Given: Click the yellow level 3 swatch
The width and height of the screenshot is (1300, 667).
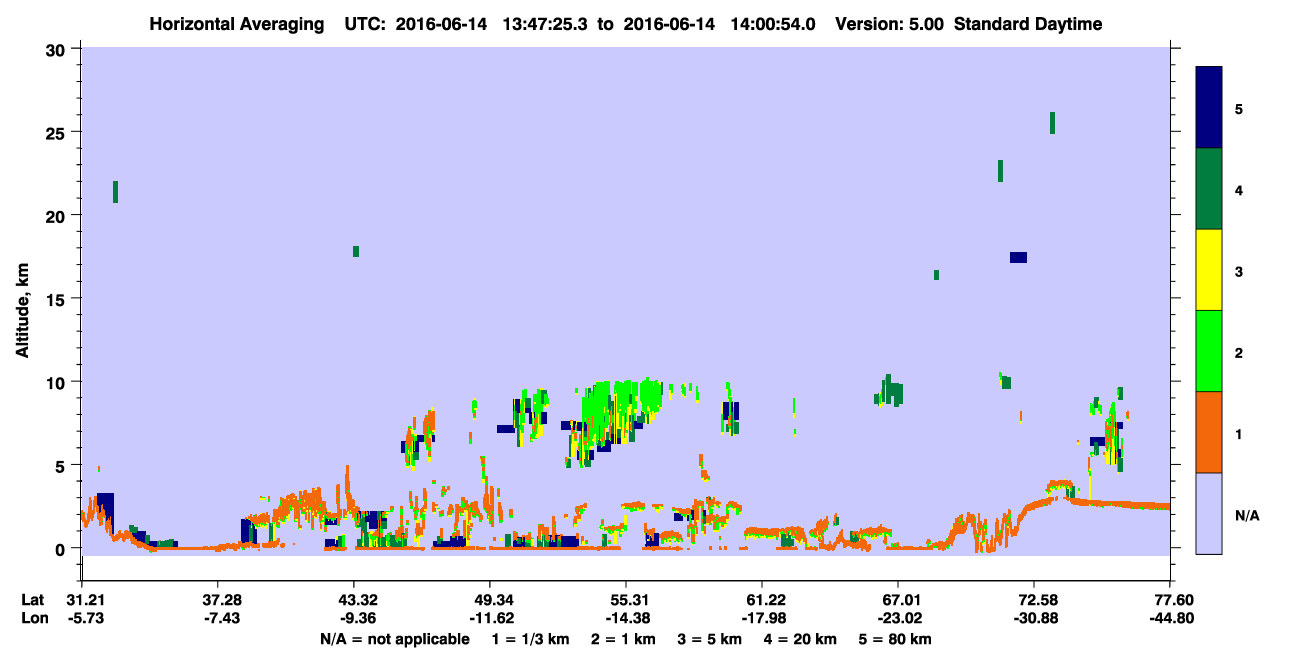Looking at the screenshot, I should click(x=1209, y=270).
